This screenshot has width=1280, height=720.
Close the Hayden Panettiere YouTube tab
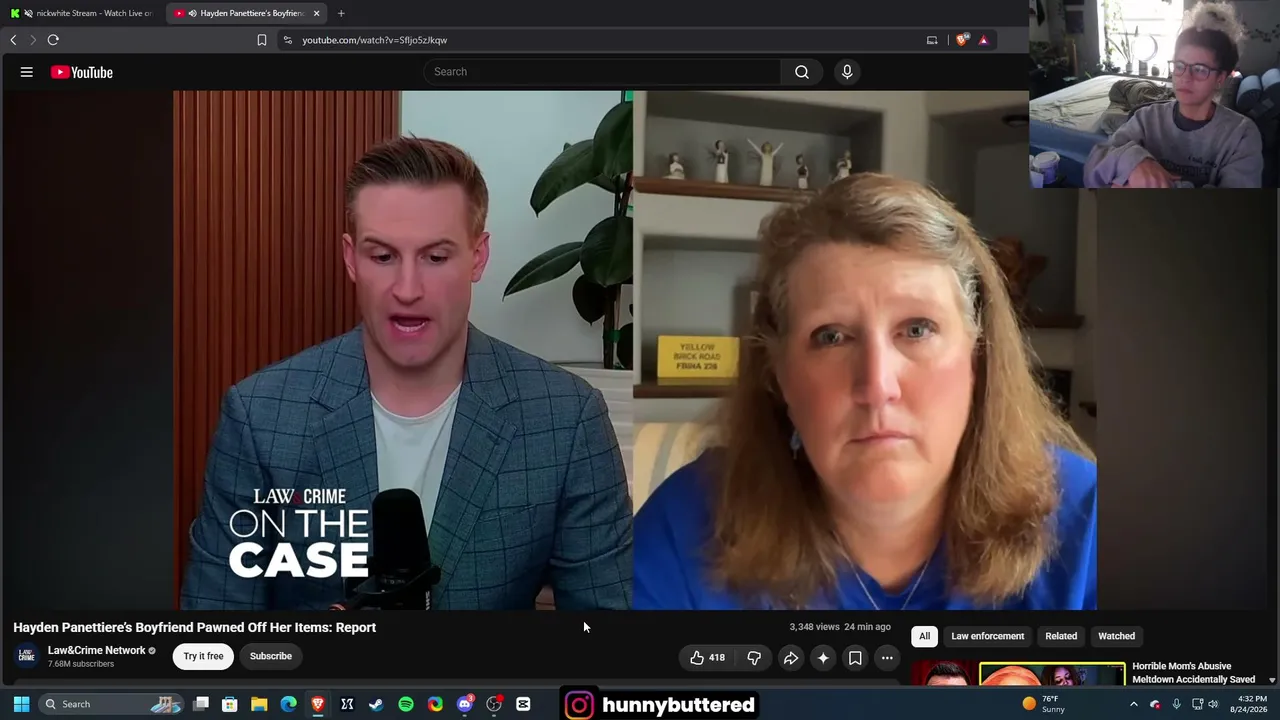pos(316,13)
